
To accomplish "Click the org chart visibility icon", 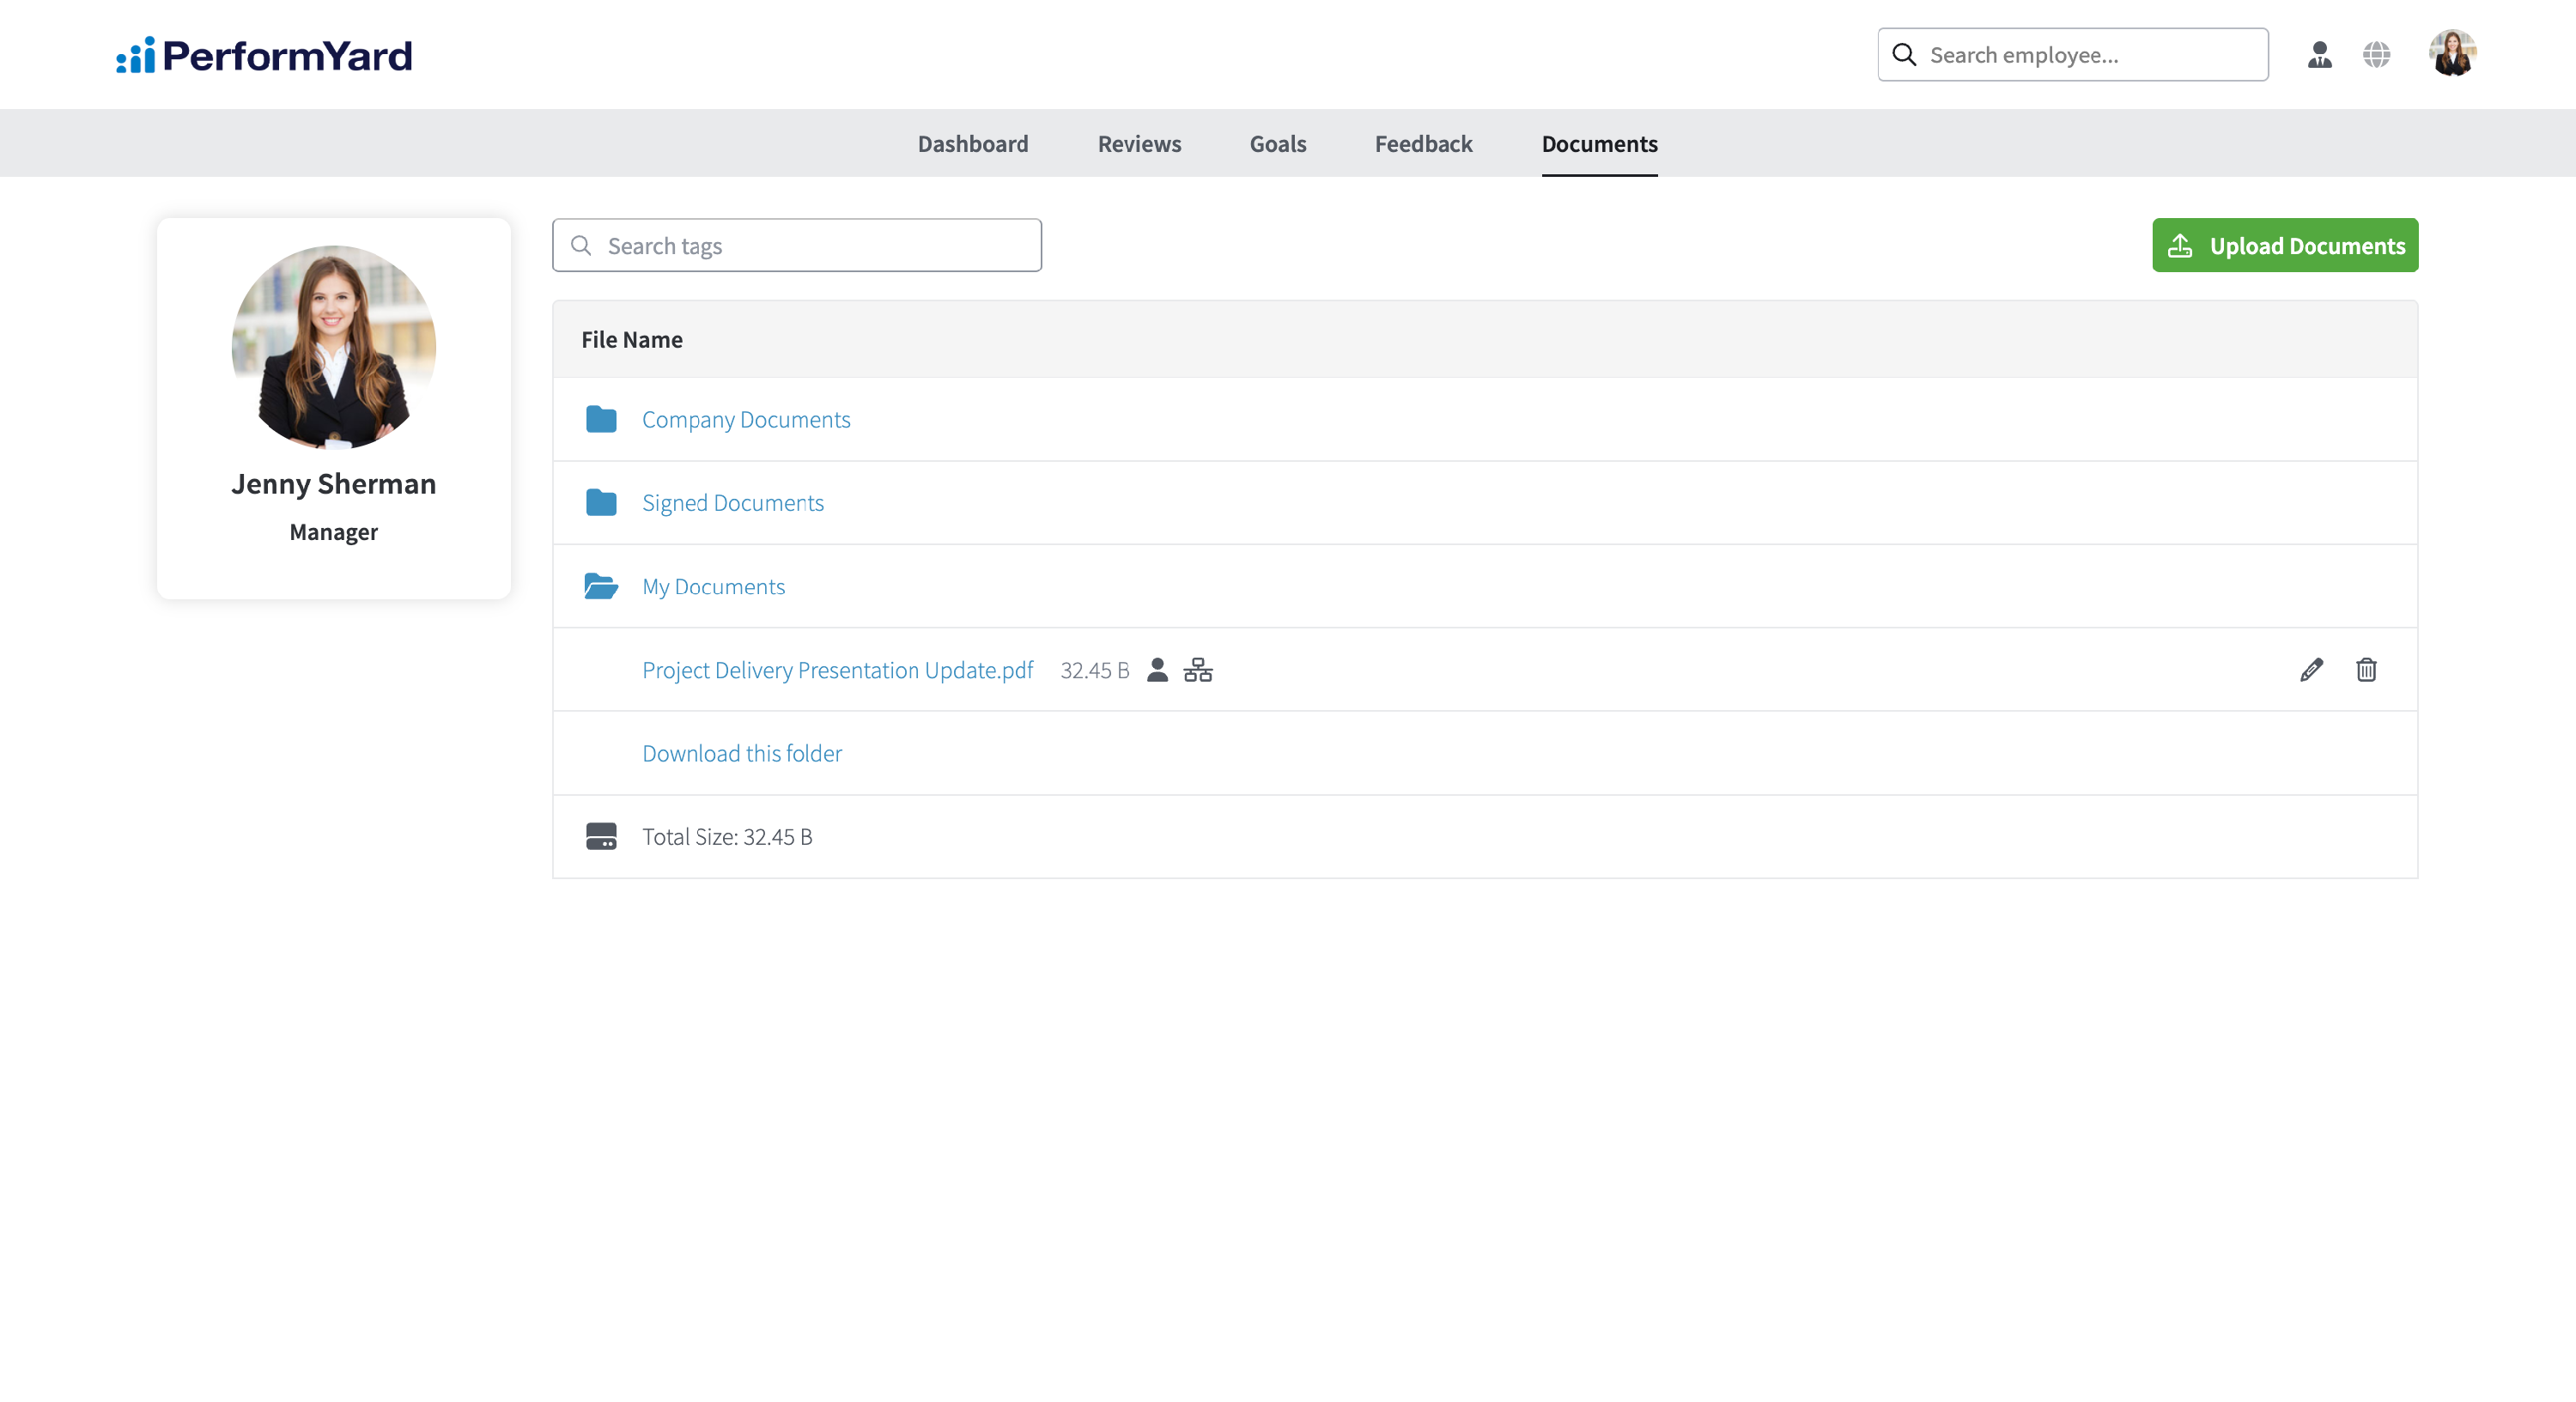I will (1197, 670).
